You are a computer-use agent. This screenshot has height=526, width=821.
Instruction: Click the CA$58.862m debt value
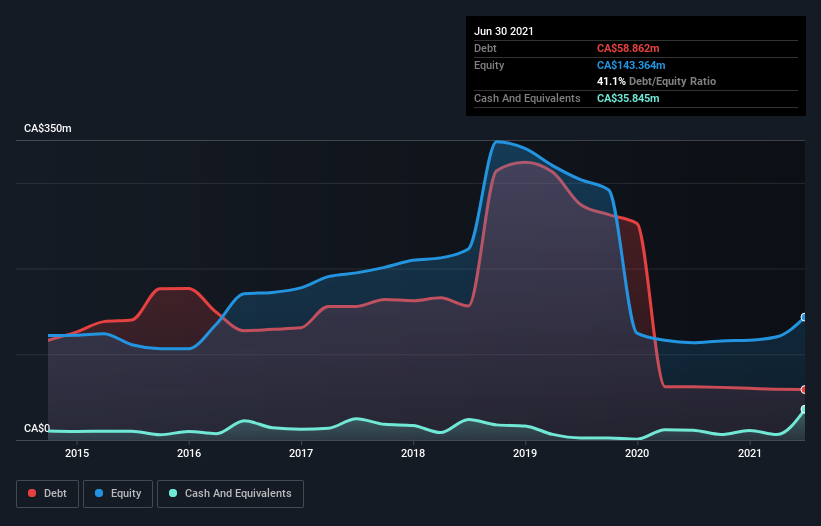[628, 48]
